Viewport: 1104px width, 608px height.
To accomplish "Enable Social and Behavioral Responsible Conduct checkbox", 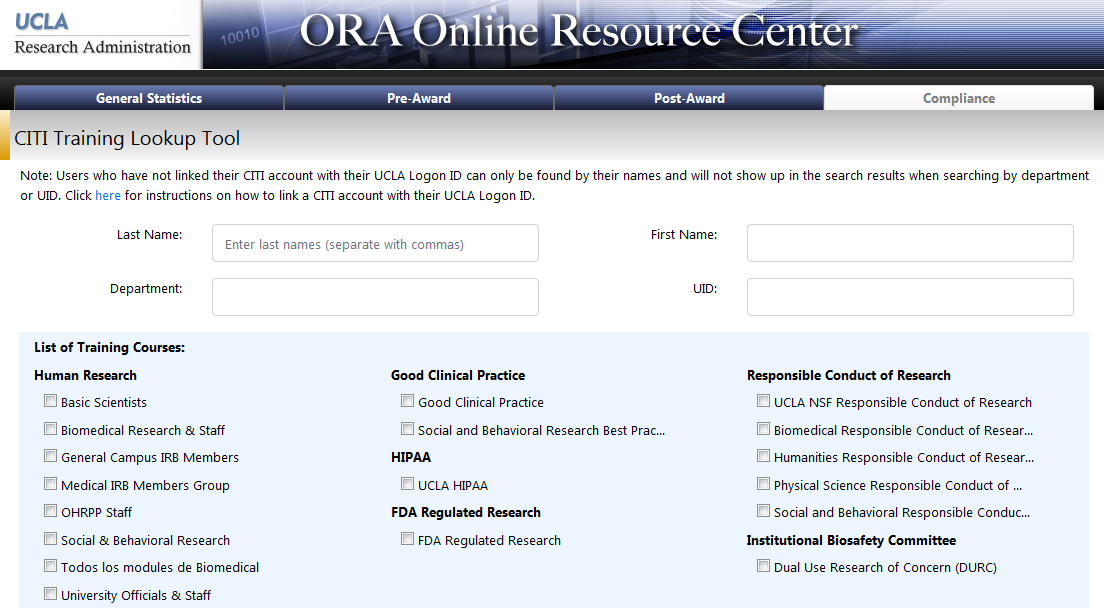I will coord(763,510).
